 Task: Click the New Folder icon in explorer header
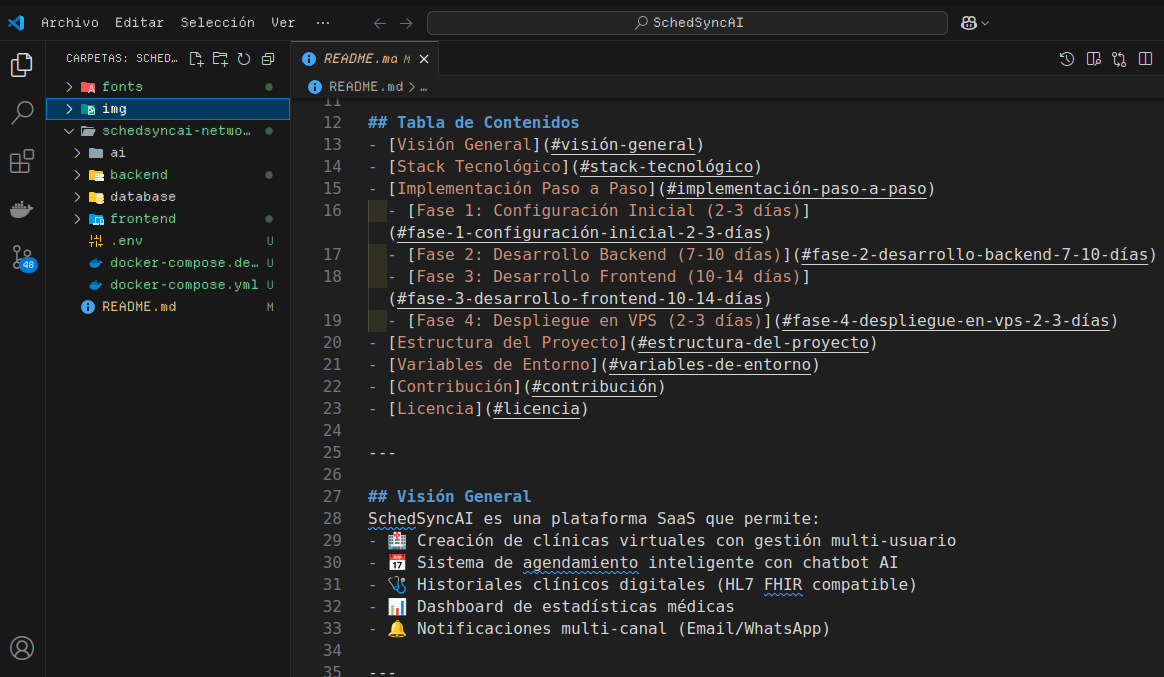[x=220, y=59]
